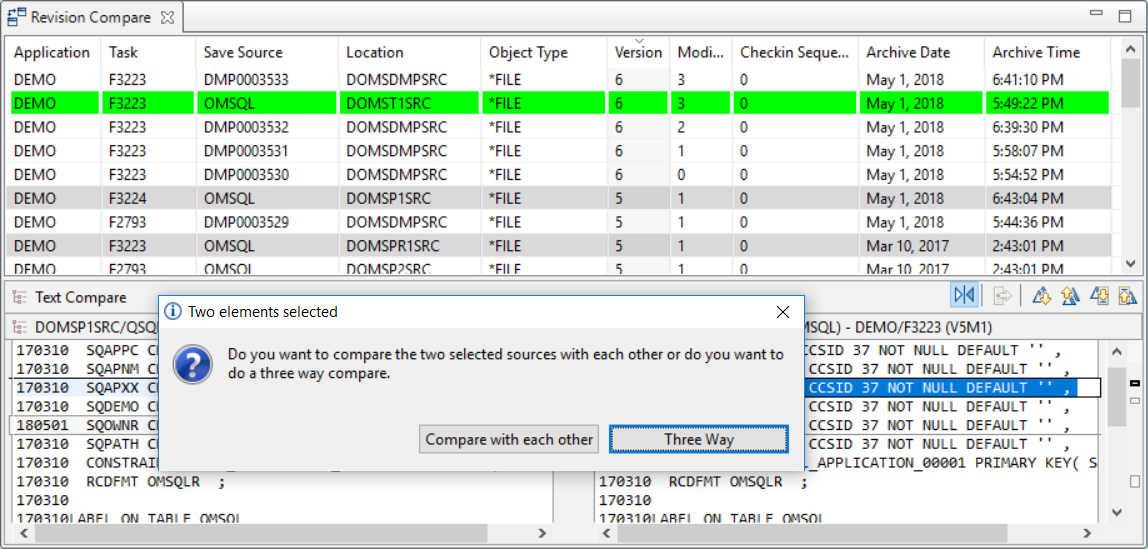
Task: Maximize the Revision Compare view
Action: tap(1125, 16)
